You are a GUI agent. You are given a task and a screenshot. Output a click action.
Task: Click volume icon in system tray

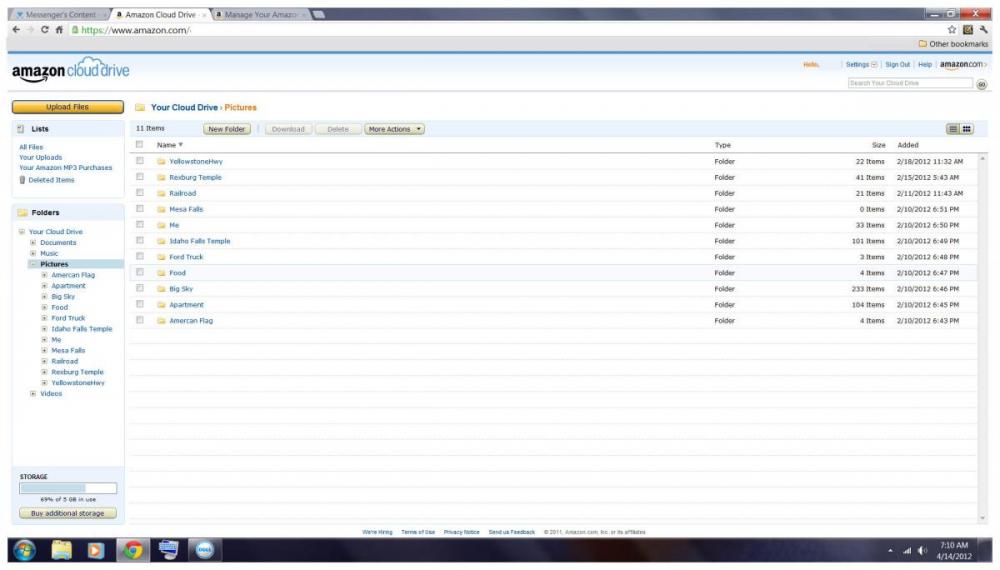pyautogui.click(x=923, y=551)
